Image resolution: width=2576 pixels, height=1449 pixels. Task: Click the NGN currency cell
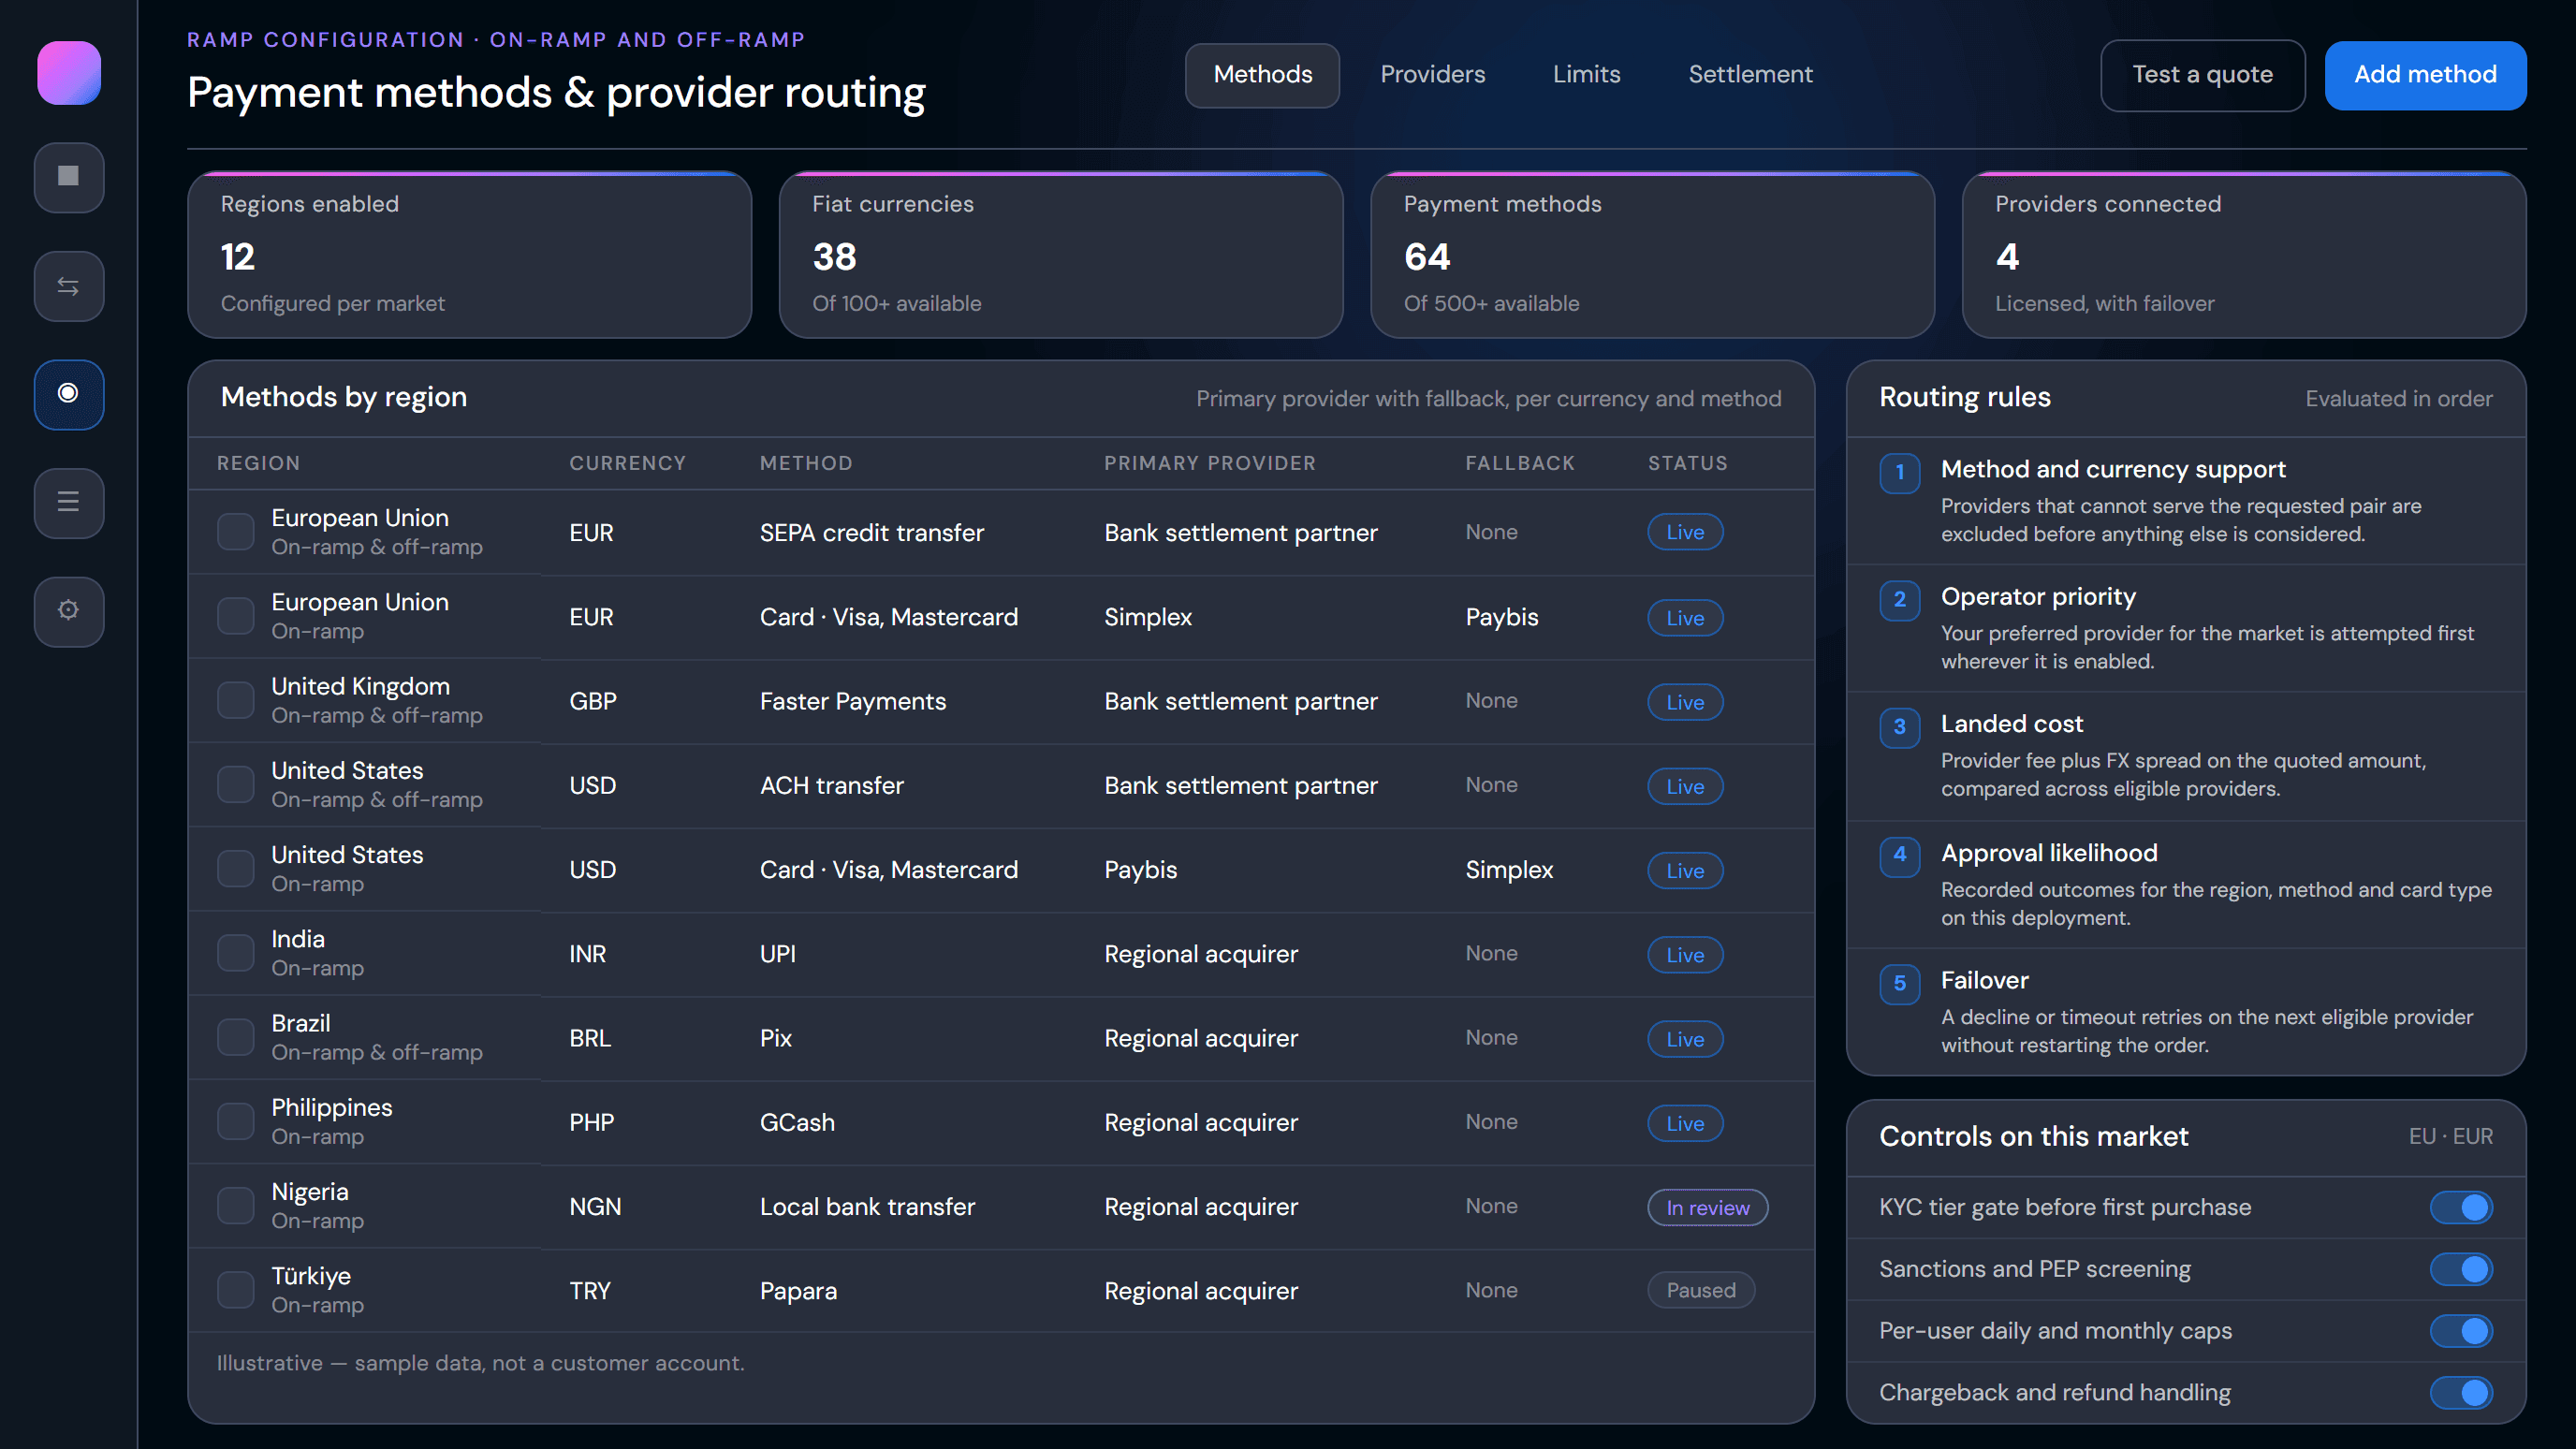(x=595, y=1207)
